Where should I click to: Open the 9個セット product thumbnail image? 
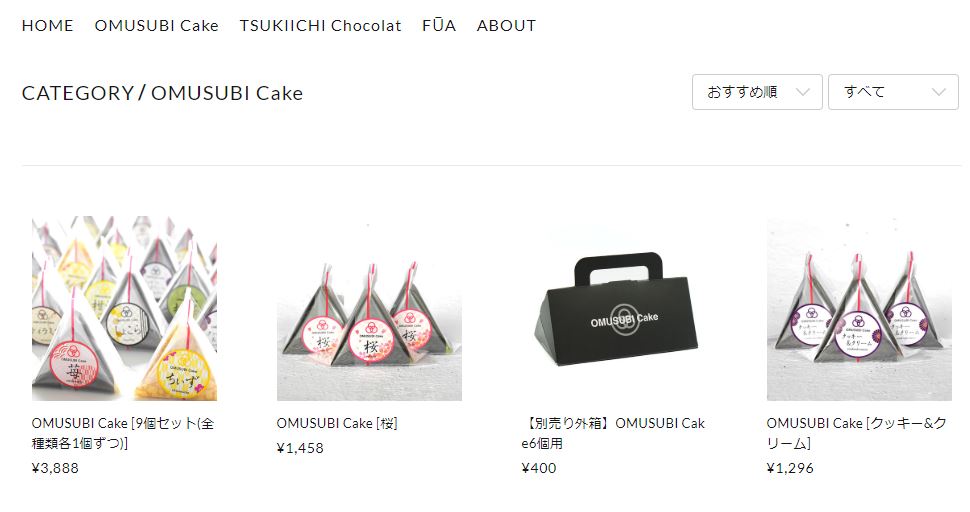tap(124, 309)
